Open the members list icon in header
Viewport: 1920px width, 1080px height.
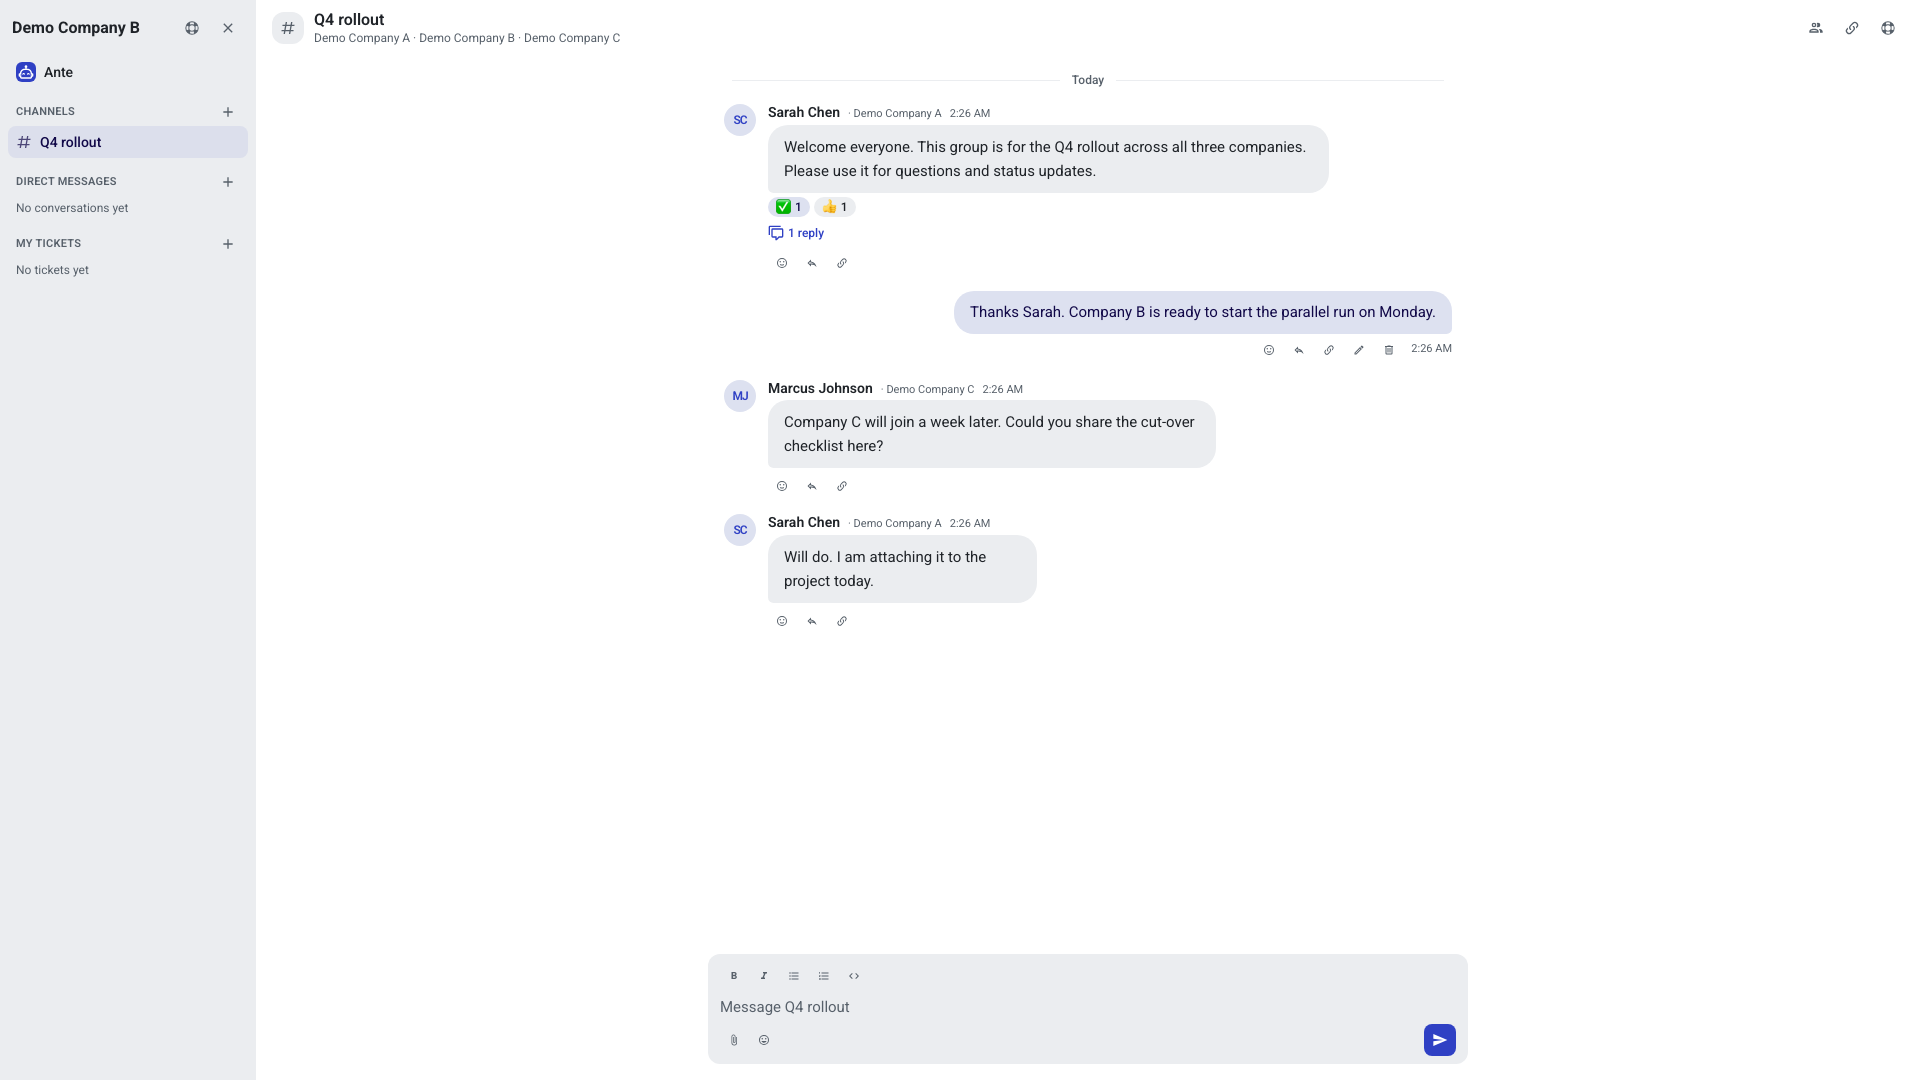click(1816, 28)
